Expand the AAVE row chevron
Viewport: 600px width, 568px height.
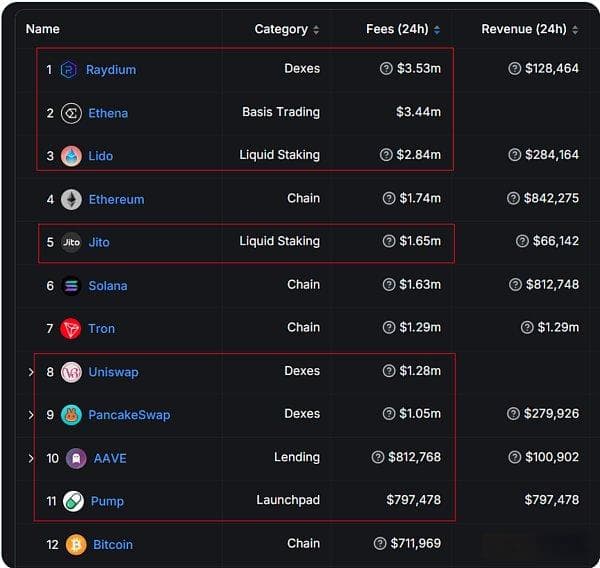[31, 458]
